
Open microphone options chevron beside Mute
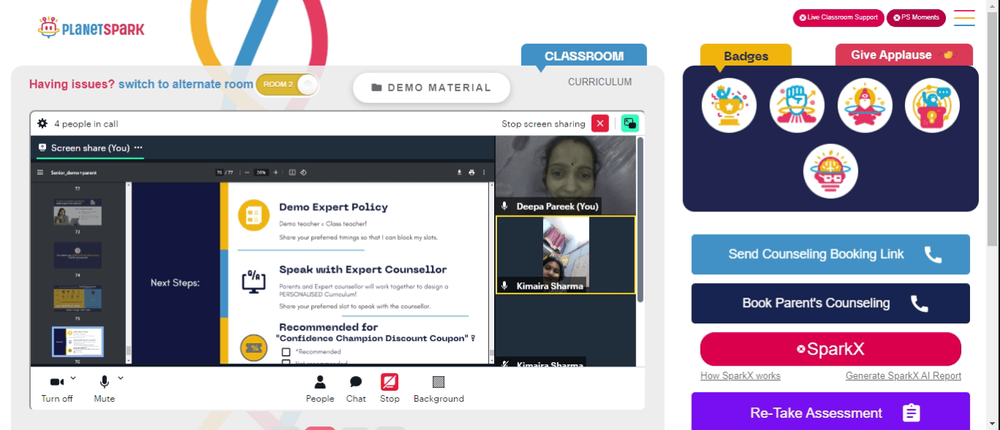pos(121,378)
